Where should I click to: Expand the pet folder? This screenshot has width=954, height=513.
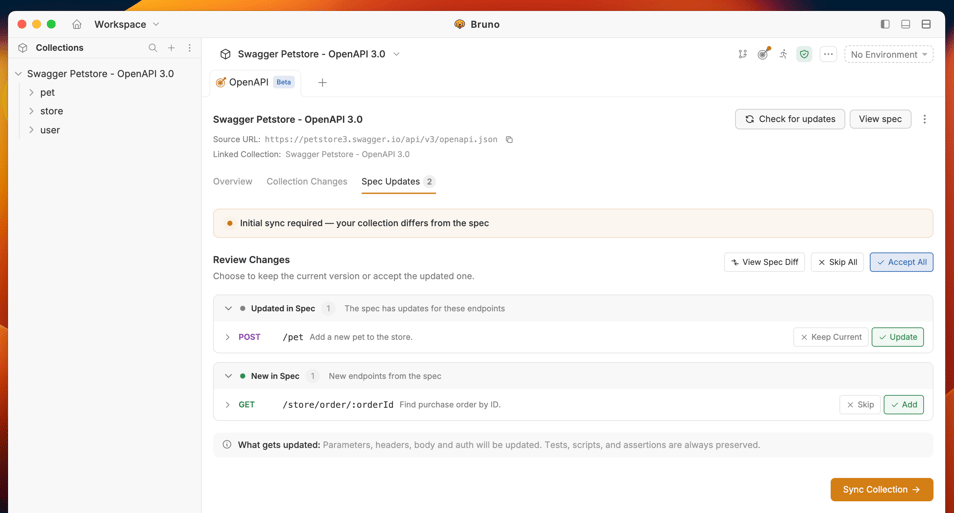point(31,92)
